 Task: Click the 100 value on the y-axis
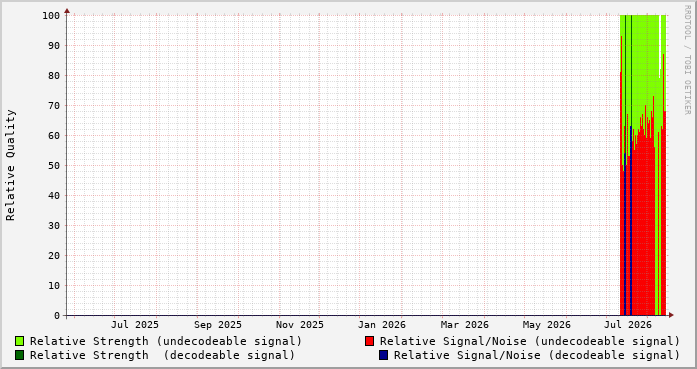(x=51, y=16)
